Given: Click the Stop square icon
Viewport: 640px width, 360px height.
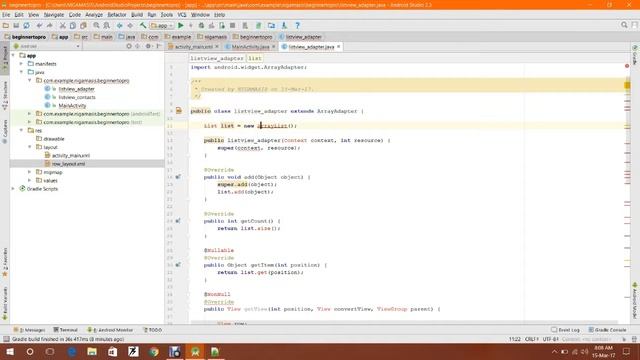Looking at the screenshot, I should pos(233,25).
